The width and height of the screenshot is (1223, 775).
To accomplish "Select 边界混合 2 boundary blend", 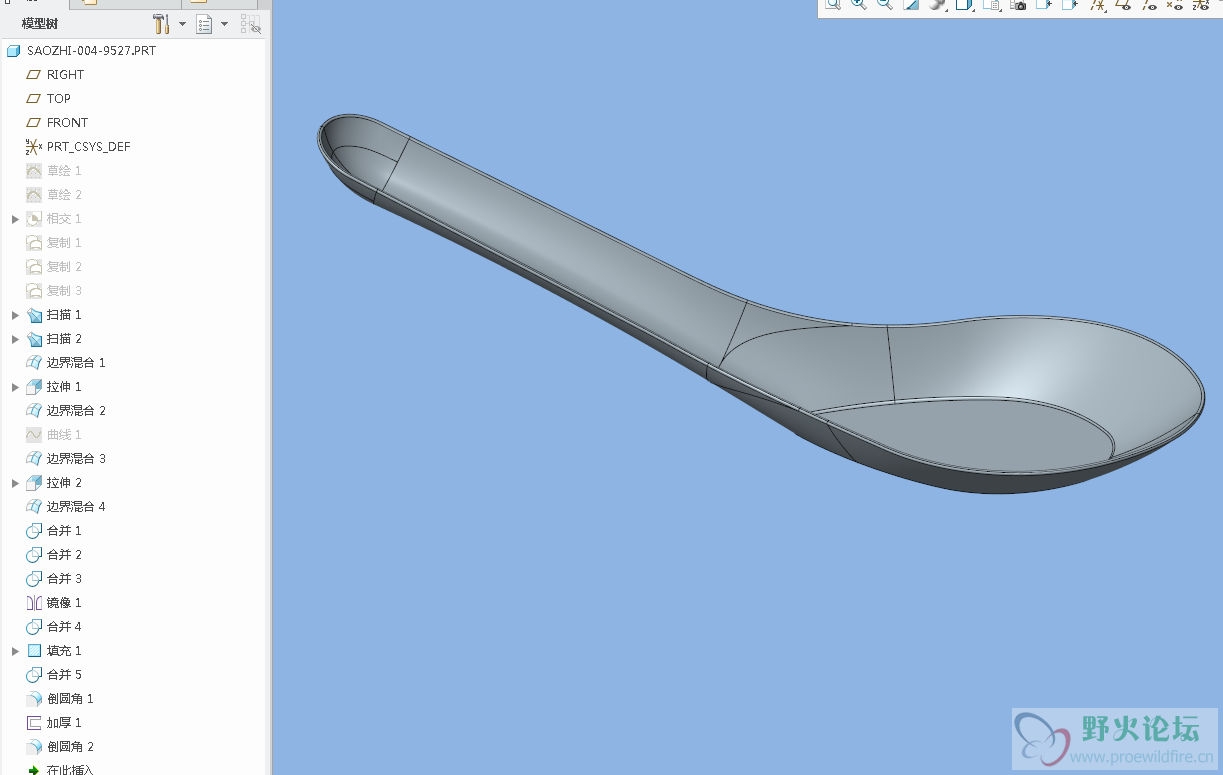I will (x=66, y=410).
